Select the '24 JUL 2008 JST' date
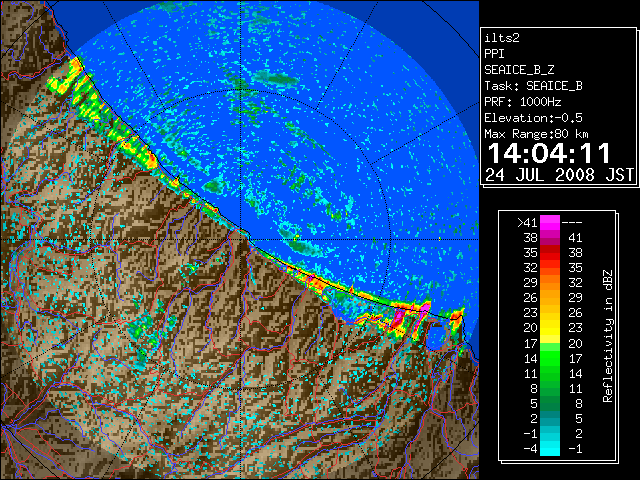 (x=560, y=175)
